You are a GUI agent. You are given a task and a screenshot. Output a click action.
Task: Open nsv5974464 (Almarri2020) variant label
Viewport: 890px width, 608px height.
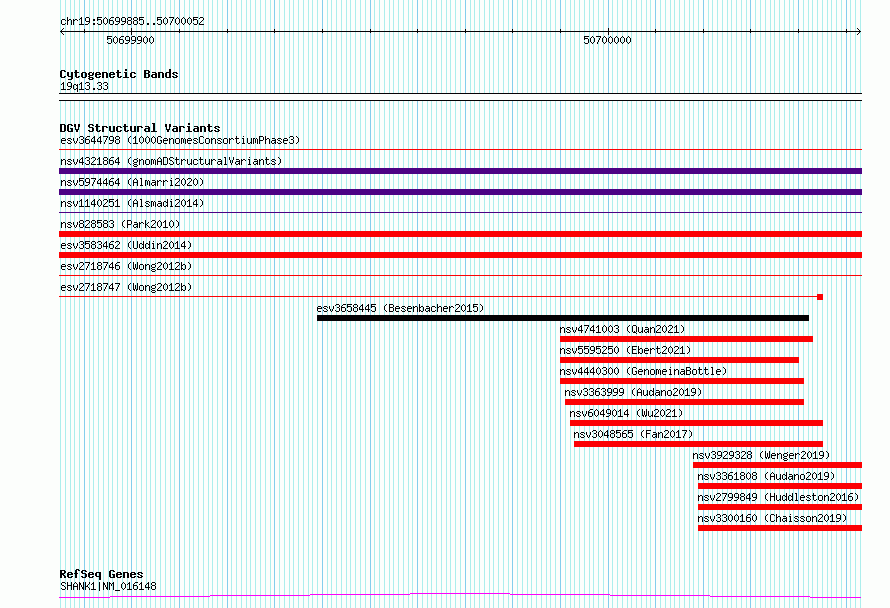[132, 182]
